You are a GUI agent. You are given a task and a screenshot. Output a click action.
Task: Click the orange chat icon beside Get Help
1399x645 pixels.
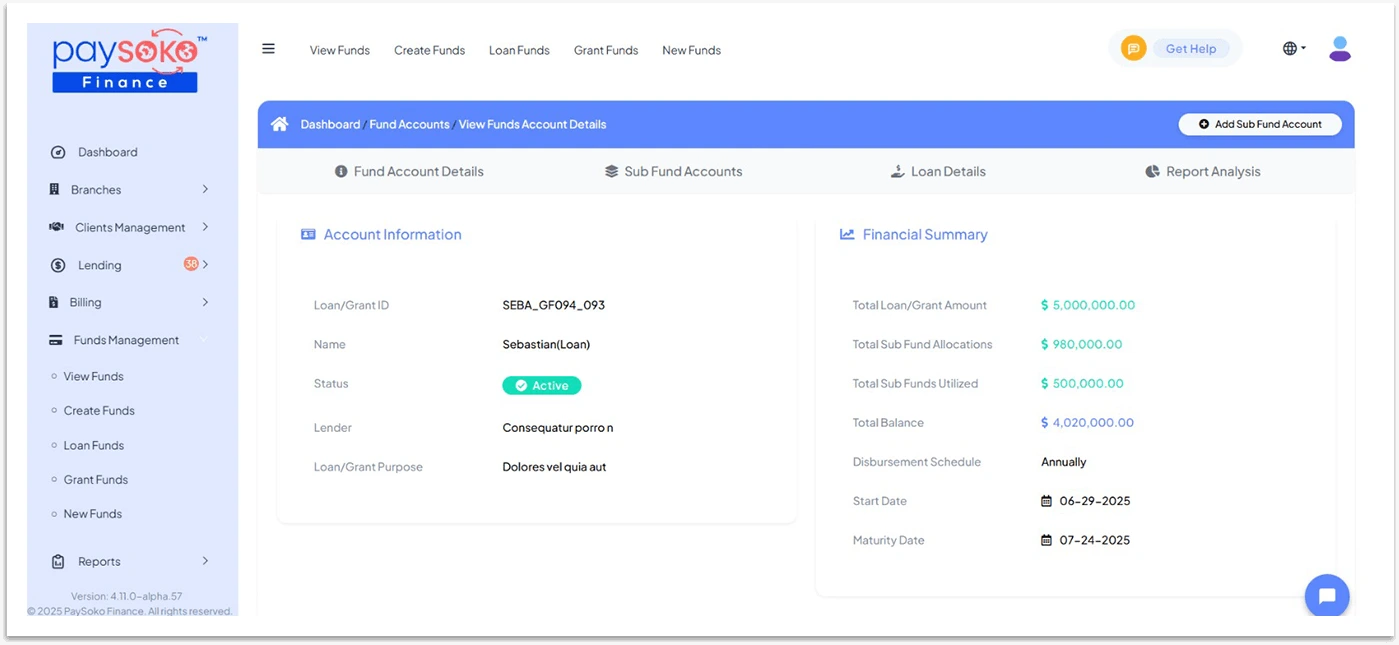(1133, 48)
